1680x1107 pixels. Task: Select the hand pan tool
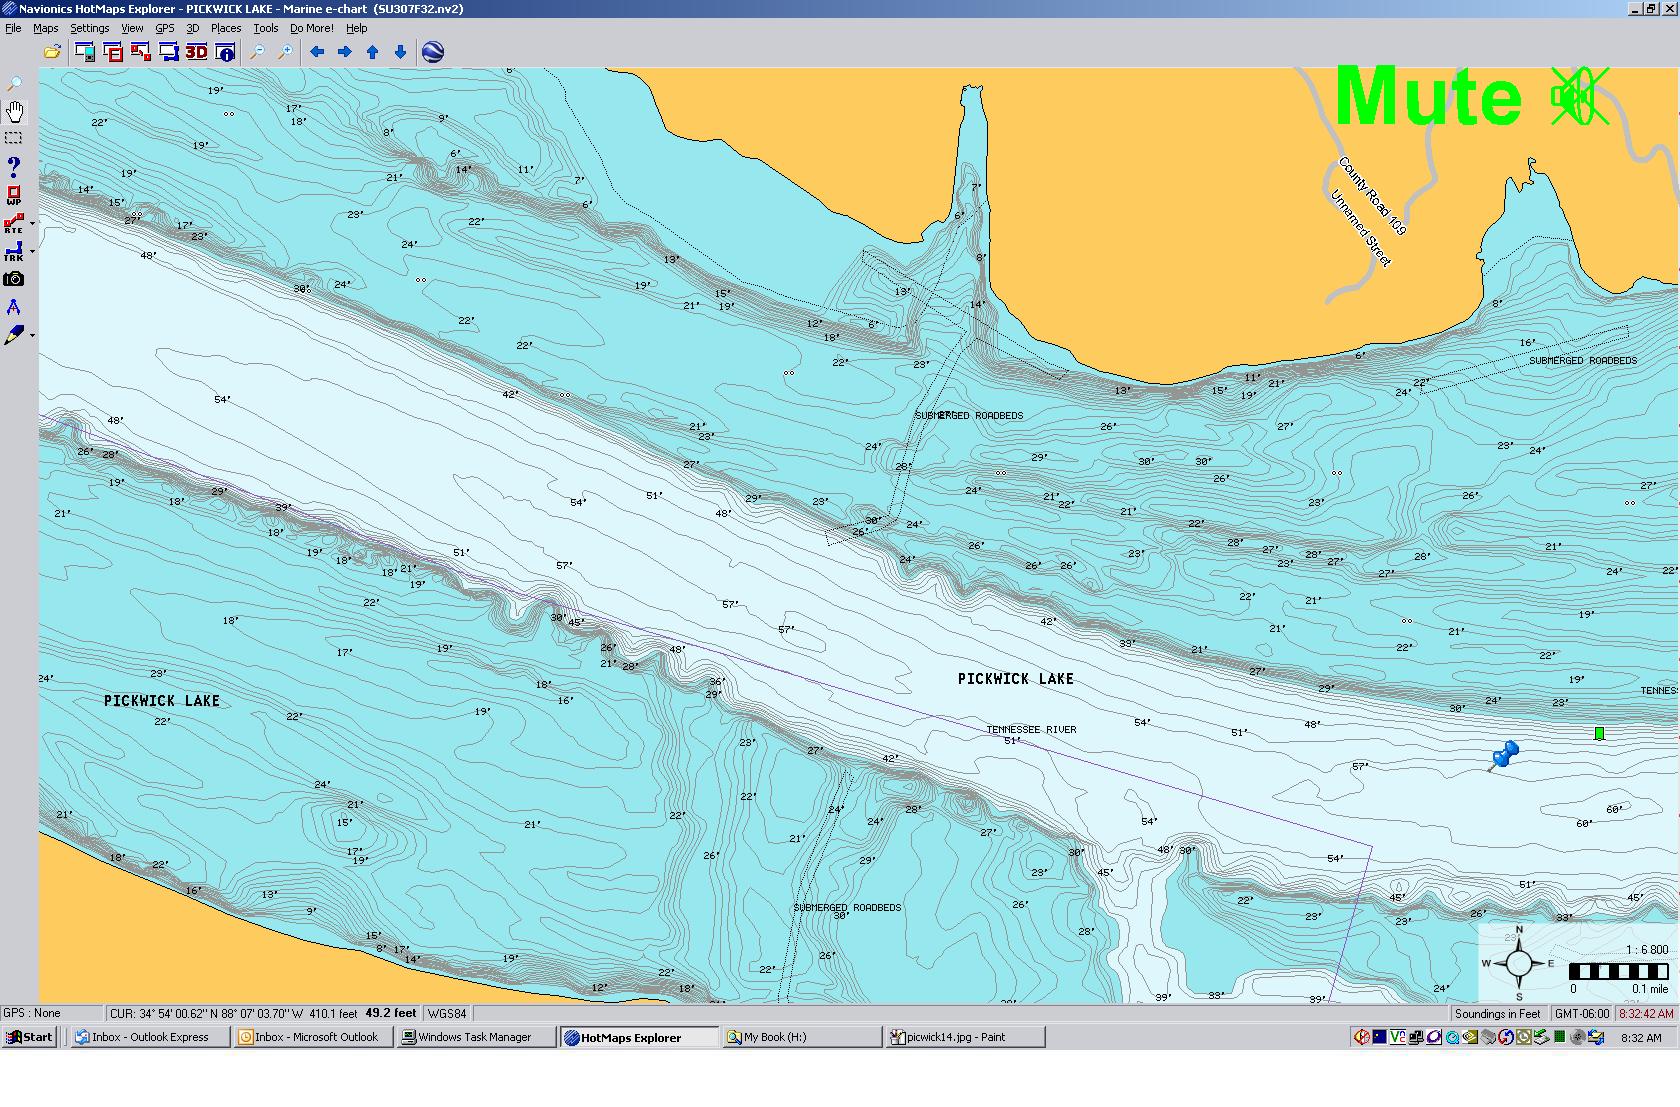point(14,111)
